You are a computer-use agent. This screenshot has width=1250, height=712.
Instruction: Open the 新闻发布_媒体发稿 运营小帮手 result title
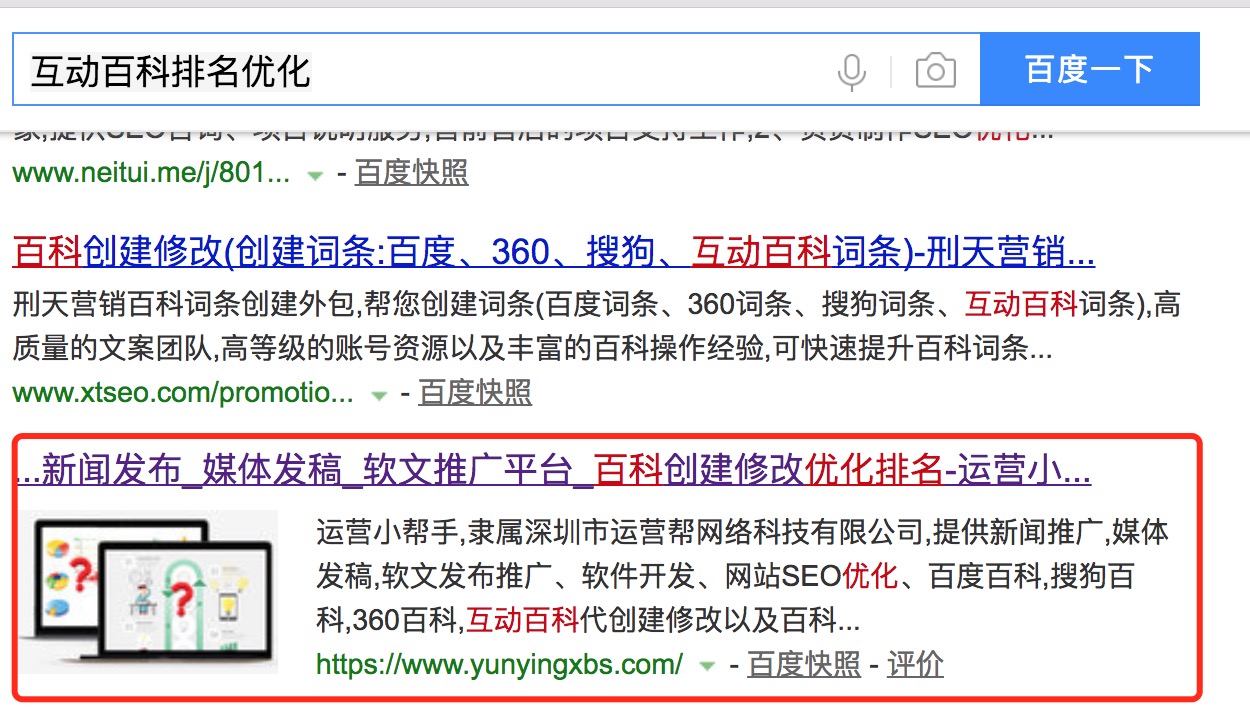pos(553,469)
